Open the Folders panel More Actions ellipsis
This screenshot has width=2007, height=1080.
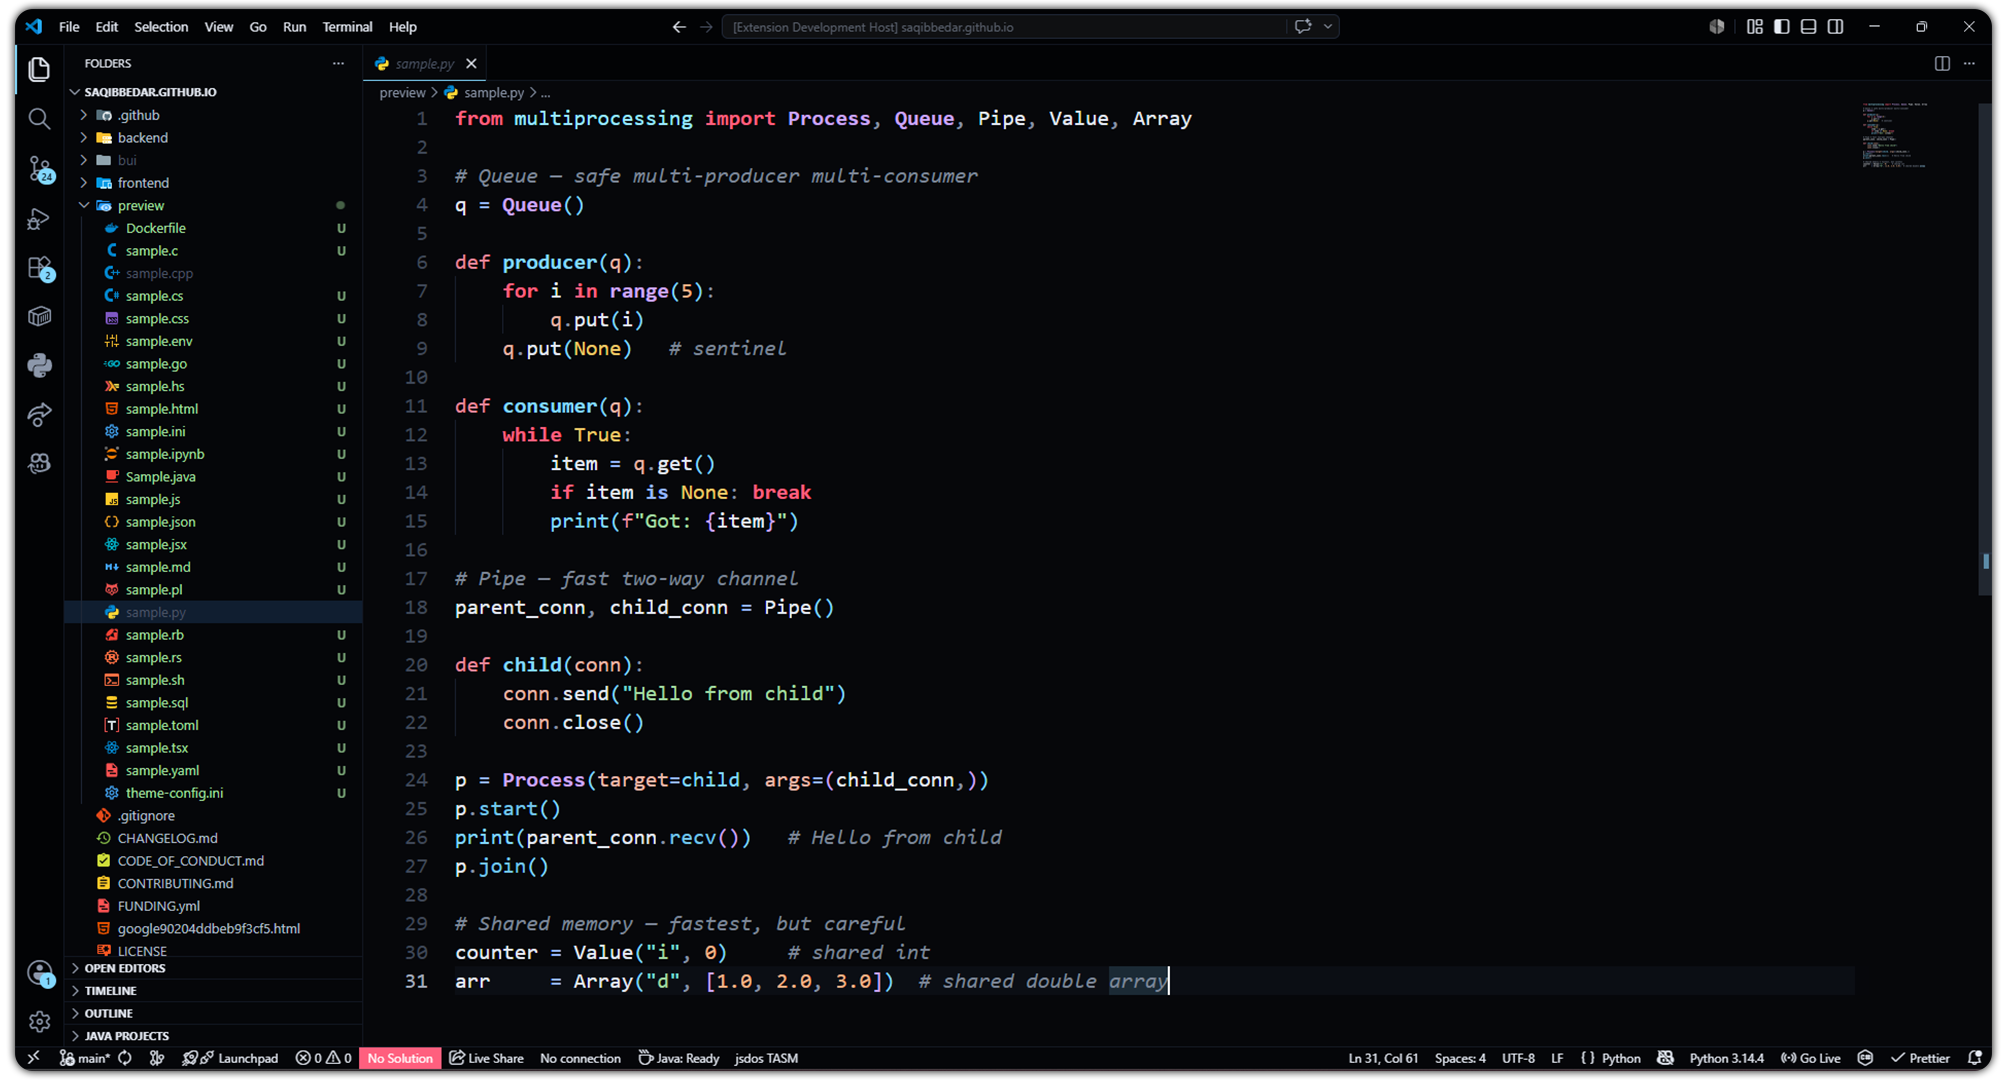(x=338, y=63)
